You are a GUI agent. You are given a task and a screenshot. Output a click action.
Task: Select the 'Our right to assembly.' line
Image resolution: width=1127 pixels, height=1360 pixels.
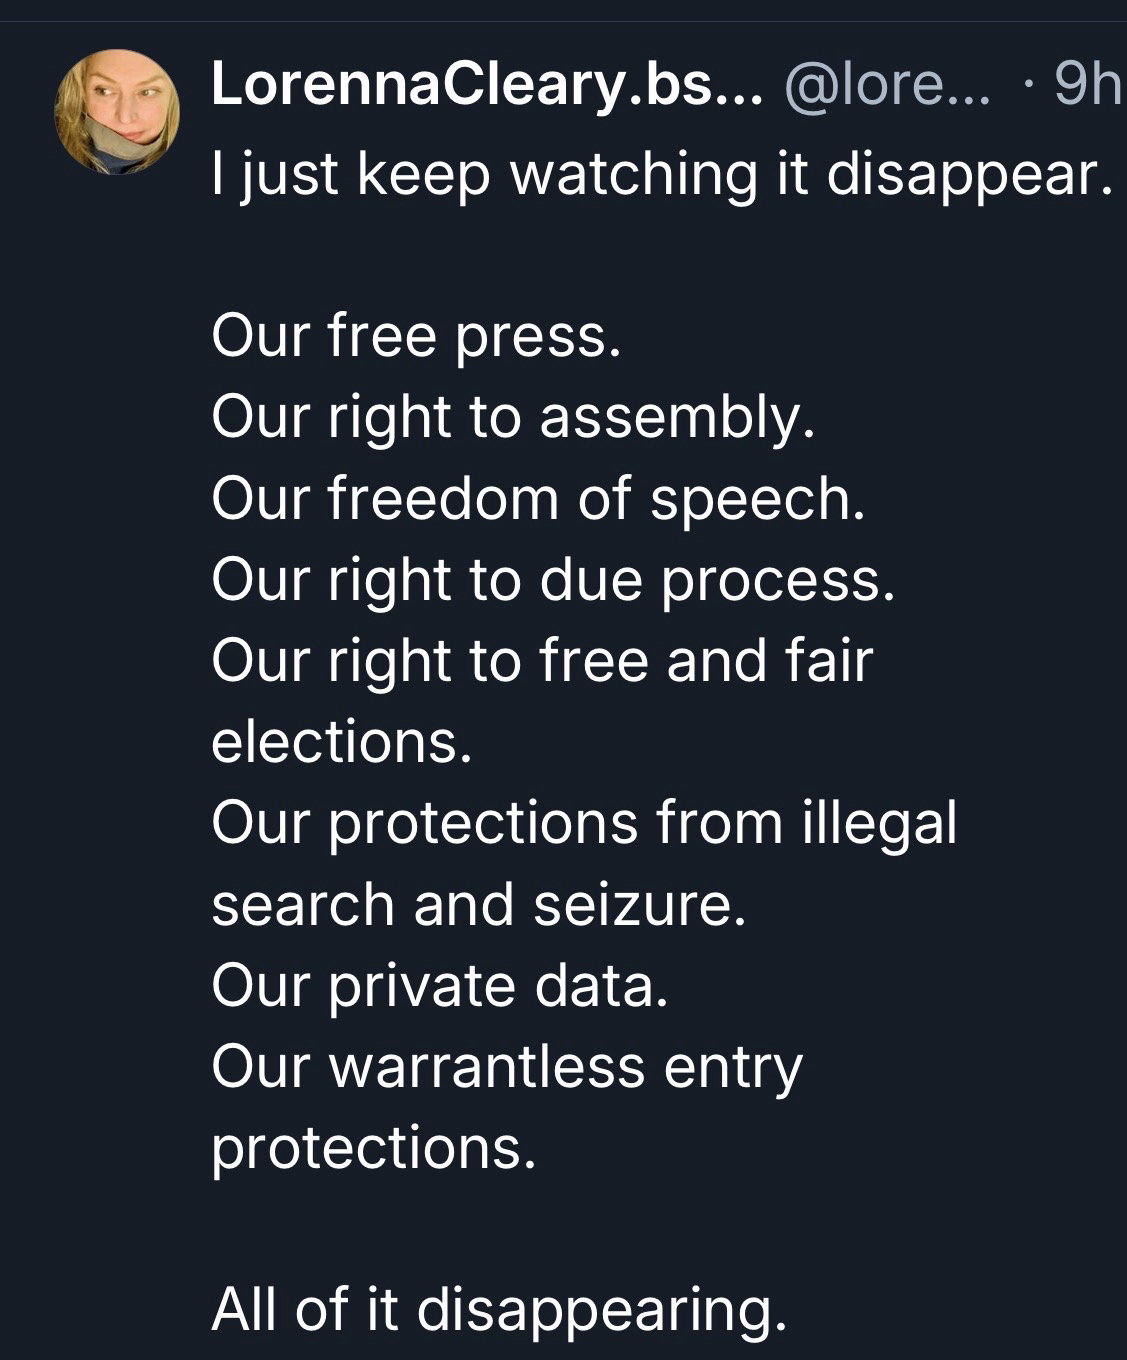pyautogui.click(x=513, y=417)
